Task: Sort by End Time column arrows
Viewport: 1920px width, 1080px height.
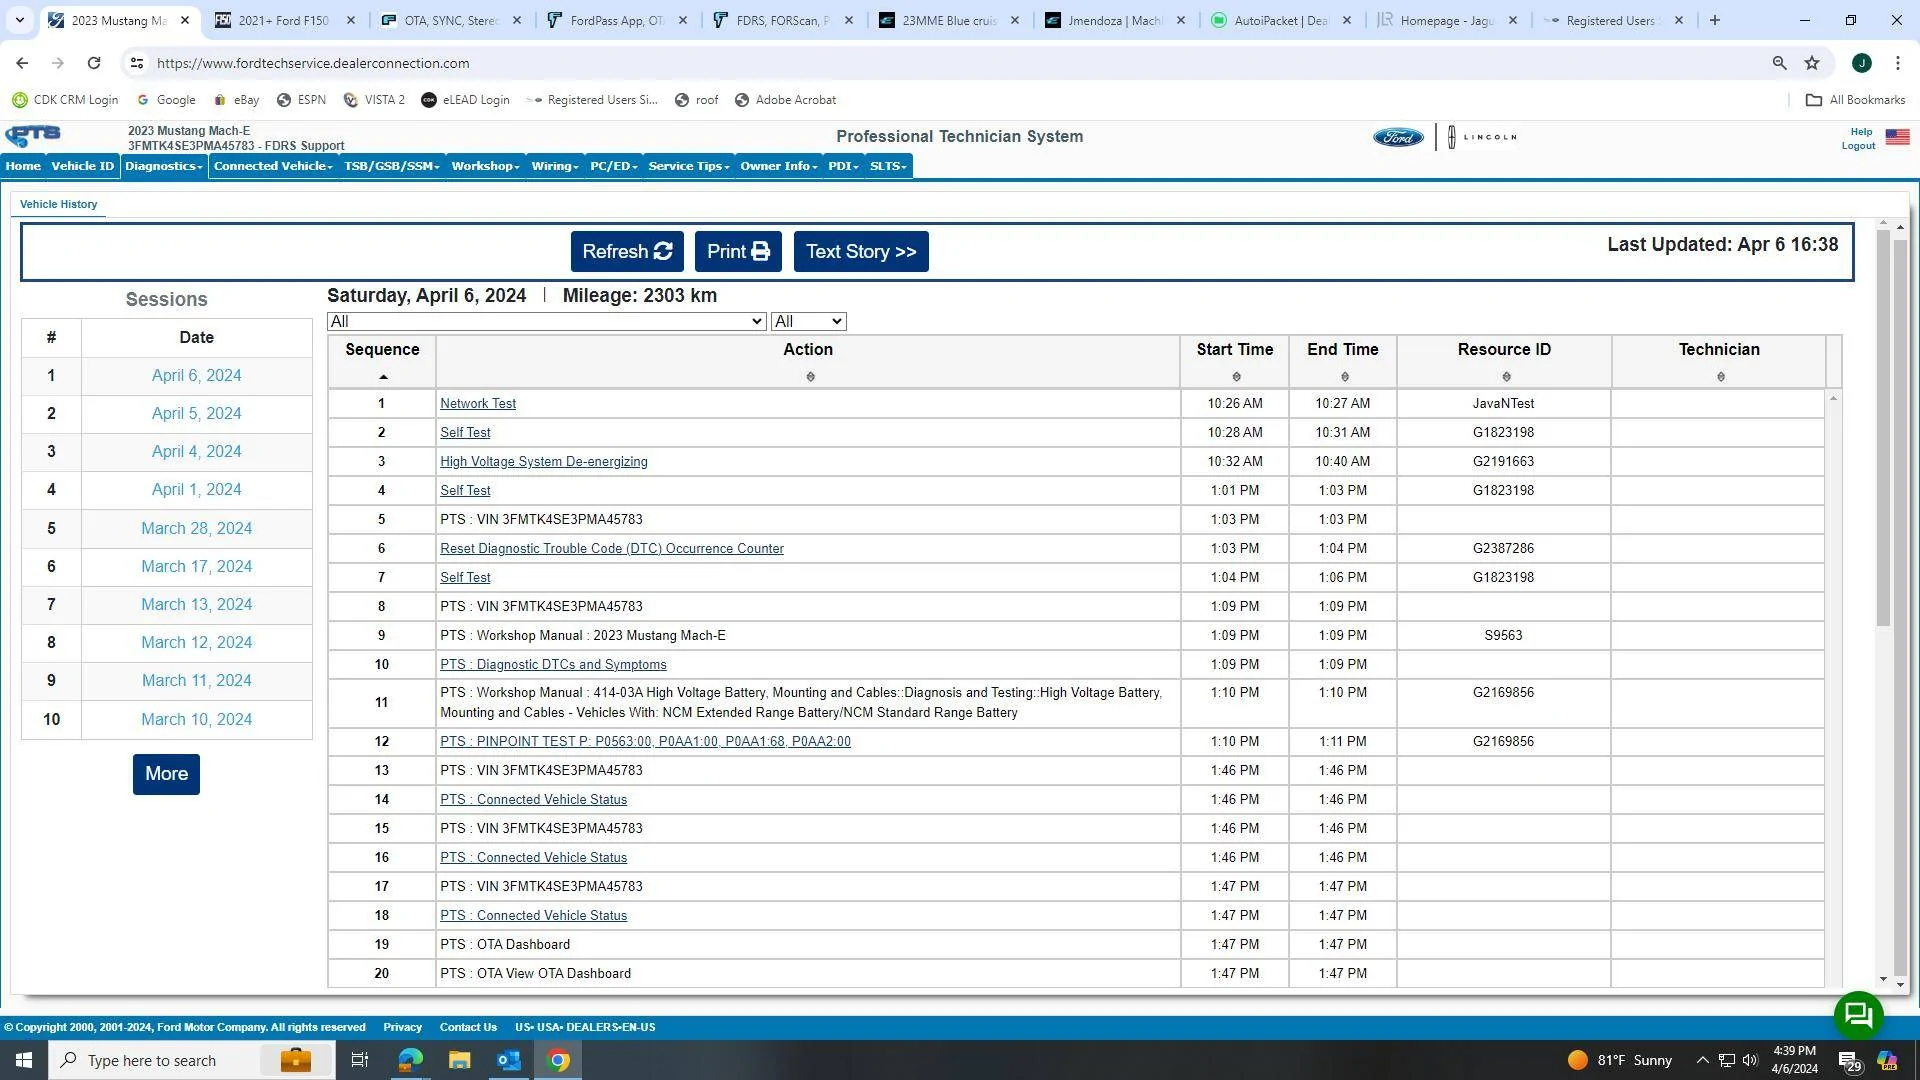Action: tap(1344, 377)
